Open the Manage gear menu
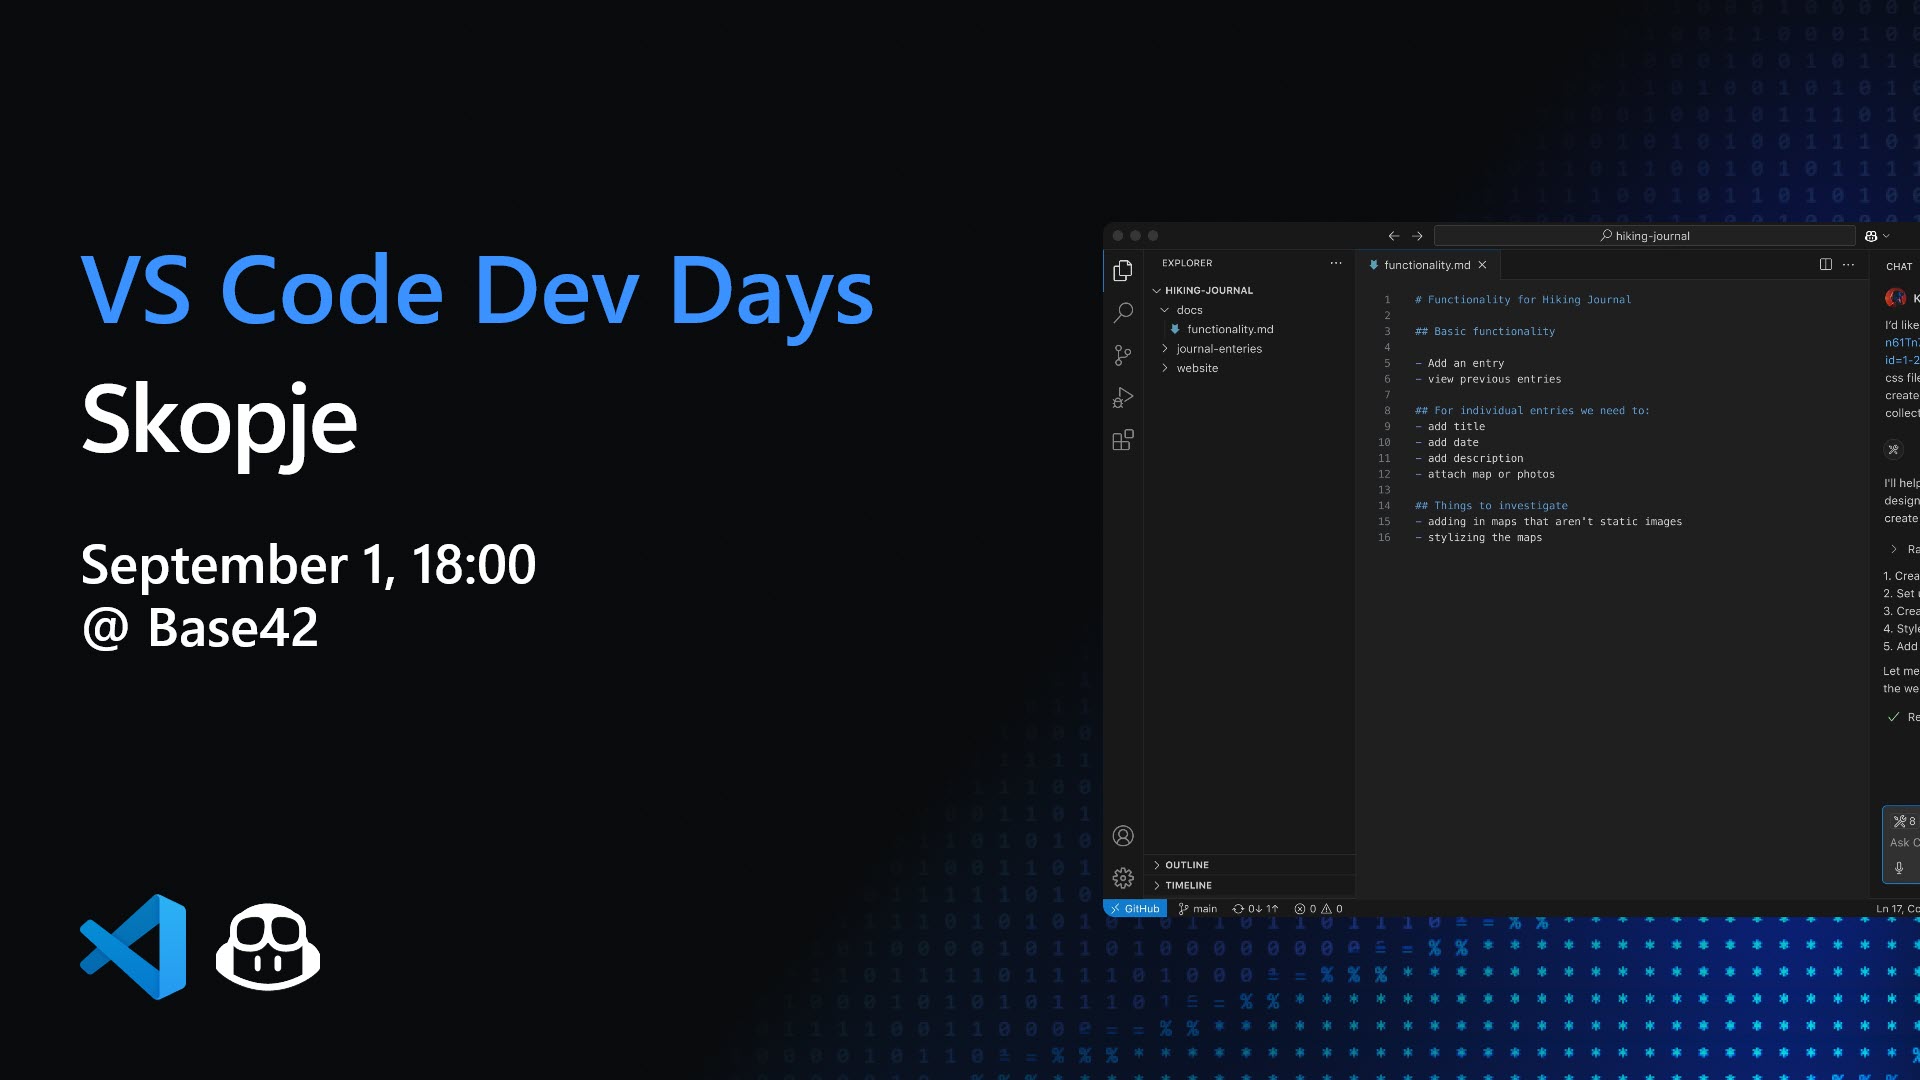1920x1080 pixels. pos(1123,878)
